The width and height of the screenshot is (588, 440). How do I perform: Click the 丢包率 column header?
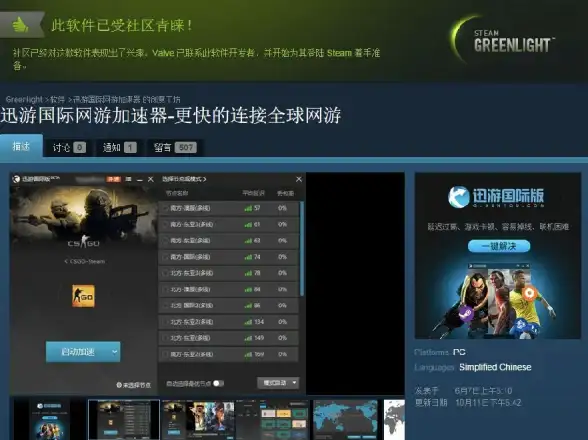(x=285, y=193)
